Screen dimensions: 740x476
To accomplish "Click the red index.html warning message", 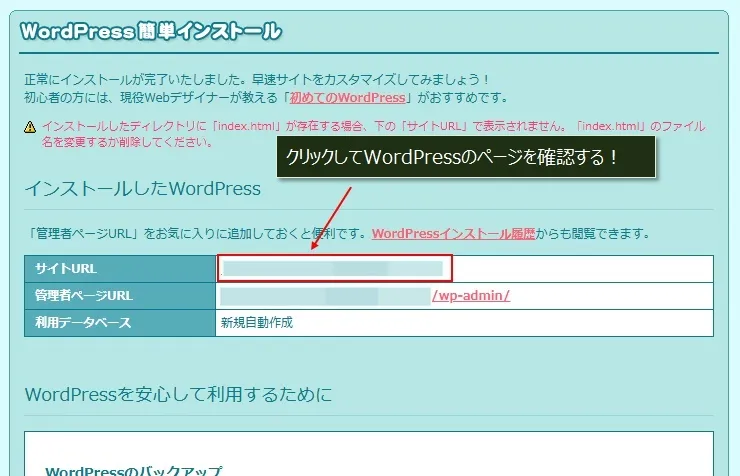I will (x=373, y=134).
